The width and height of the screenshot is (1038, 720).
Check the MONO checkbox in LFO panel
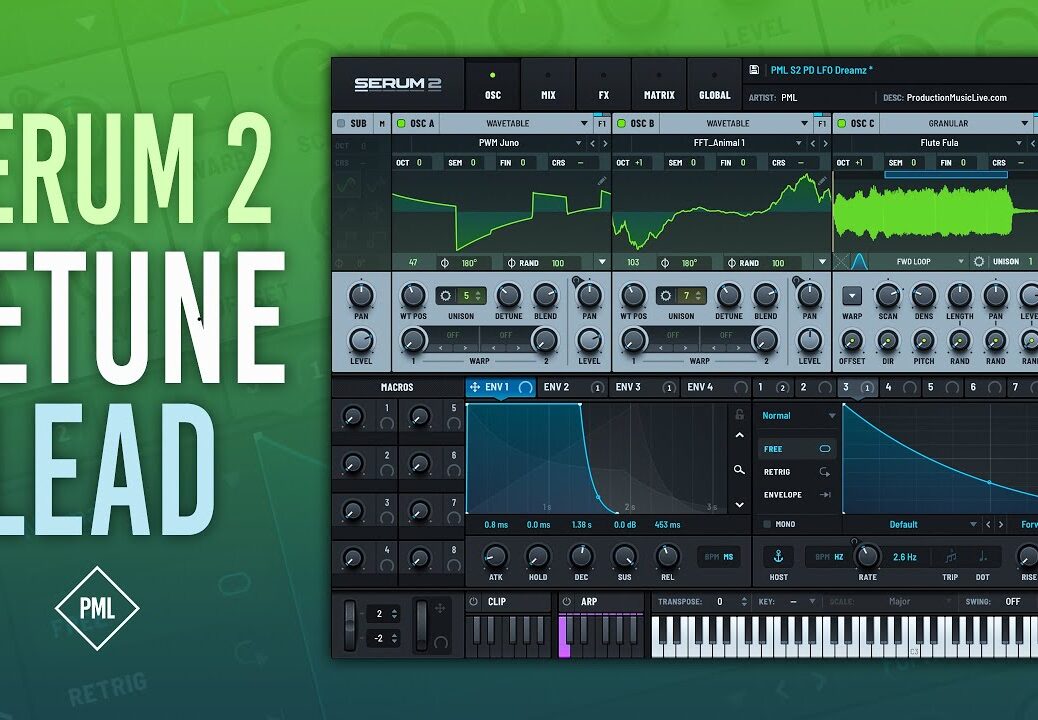click(767, 524)
